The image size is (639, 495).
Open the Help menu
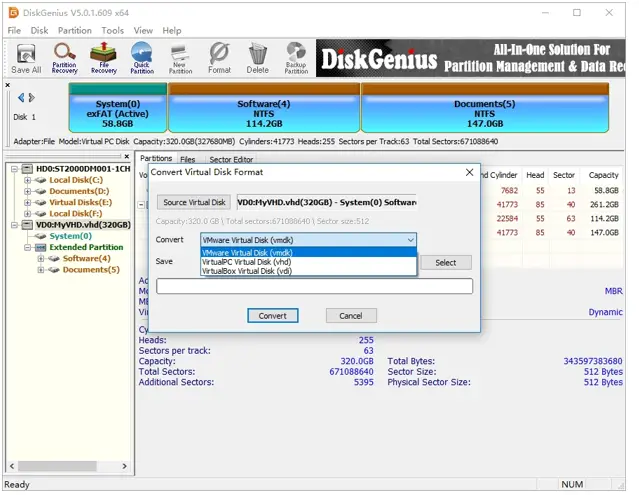[172, 31]
